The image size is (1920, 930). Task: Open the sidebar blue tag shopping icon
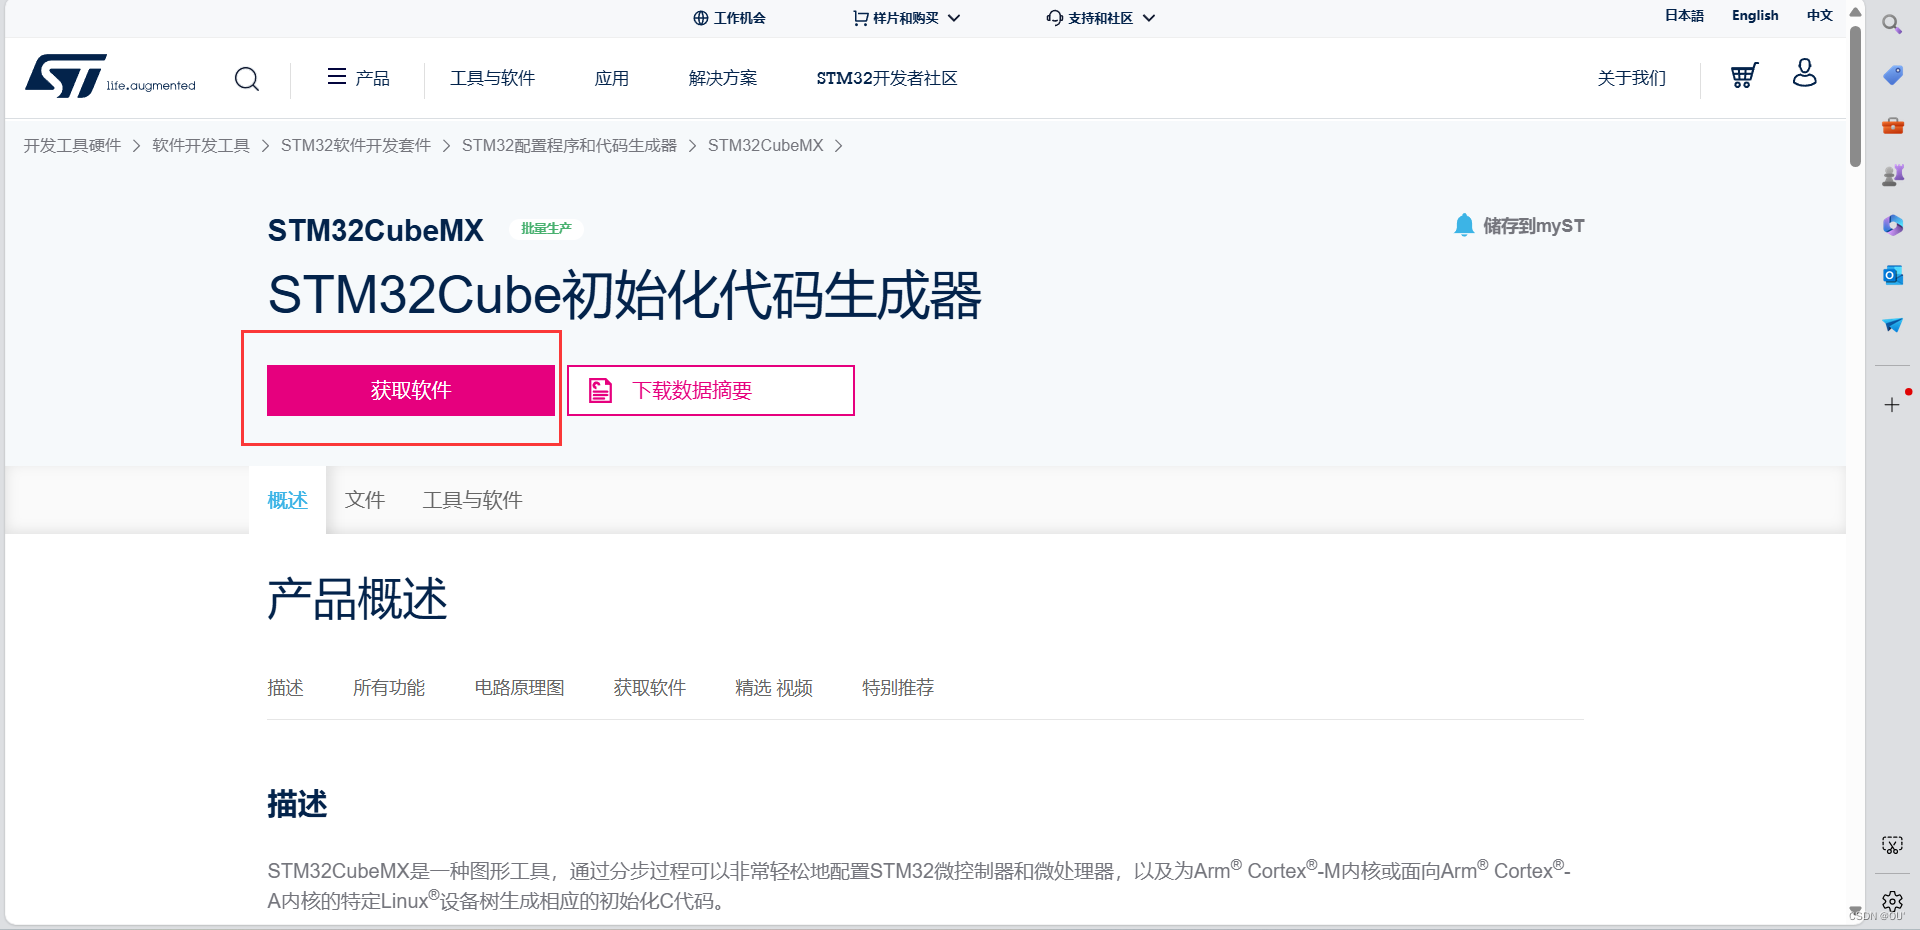pyautogui.click(x=1892, y=75)
